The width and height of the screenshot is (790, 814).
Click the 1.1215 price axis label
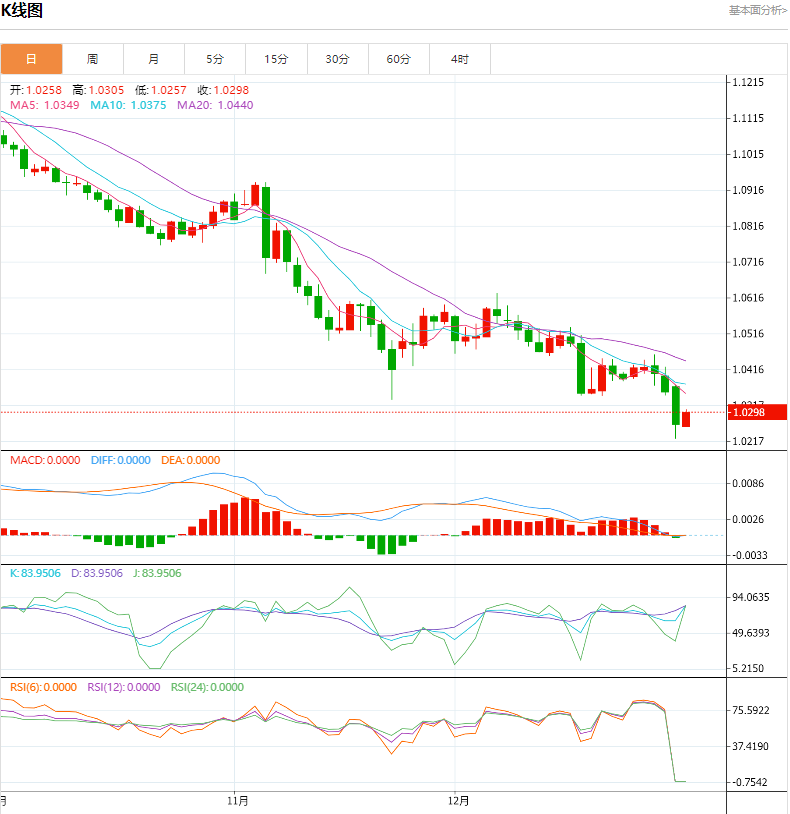pos(748,82)
